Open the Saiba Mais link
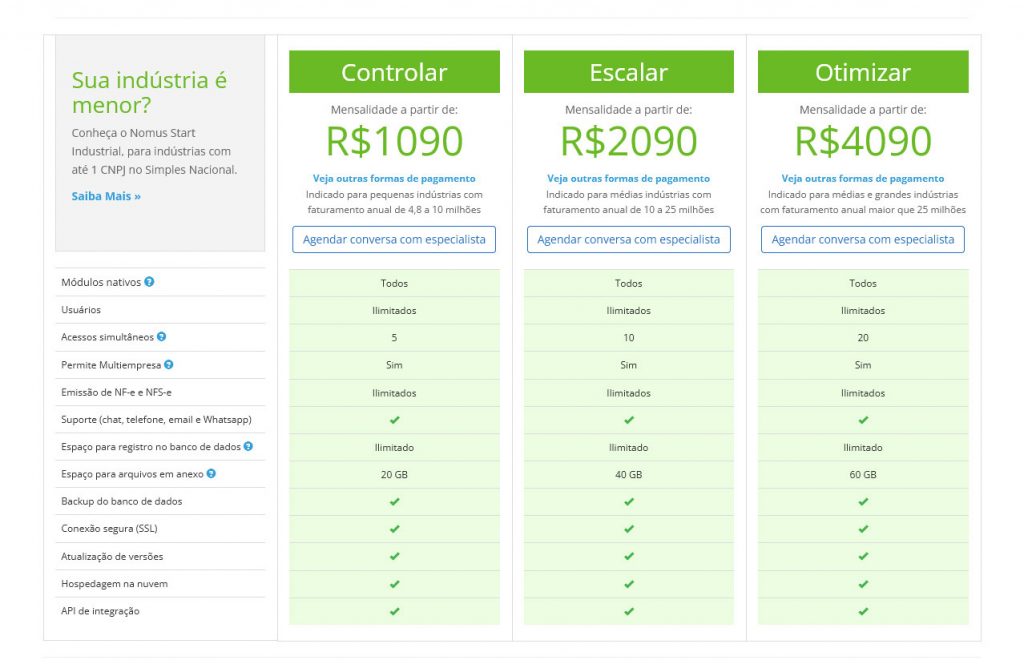The height and width of the screenshot is (664, 1024). (x=106, y=196)
